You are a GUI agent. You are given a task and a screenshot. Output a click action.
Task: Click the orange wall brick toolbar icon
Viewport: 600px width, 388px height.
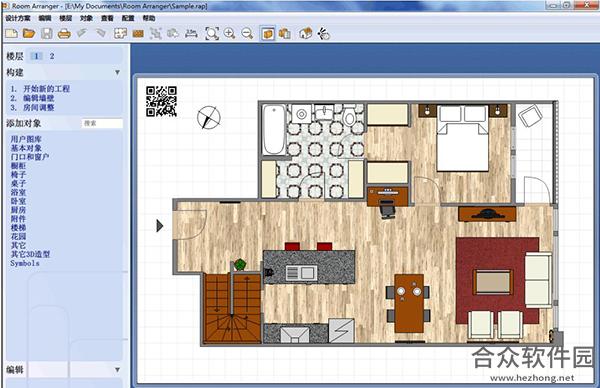click(138, 34)
